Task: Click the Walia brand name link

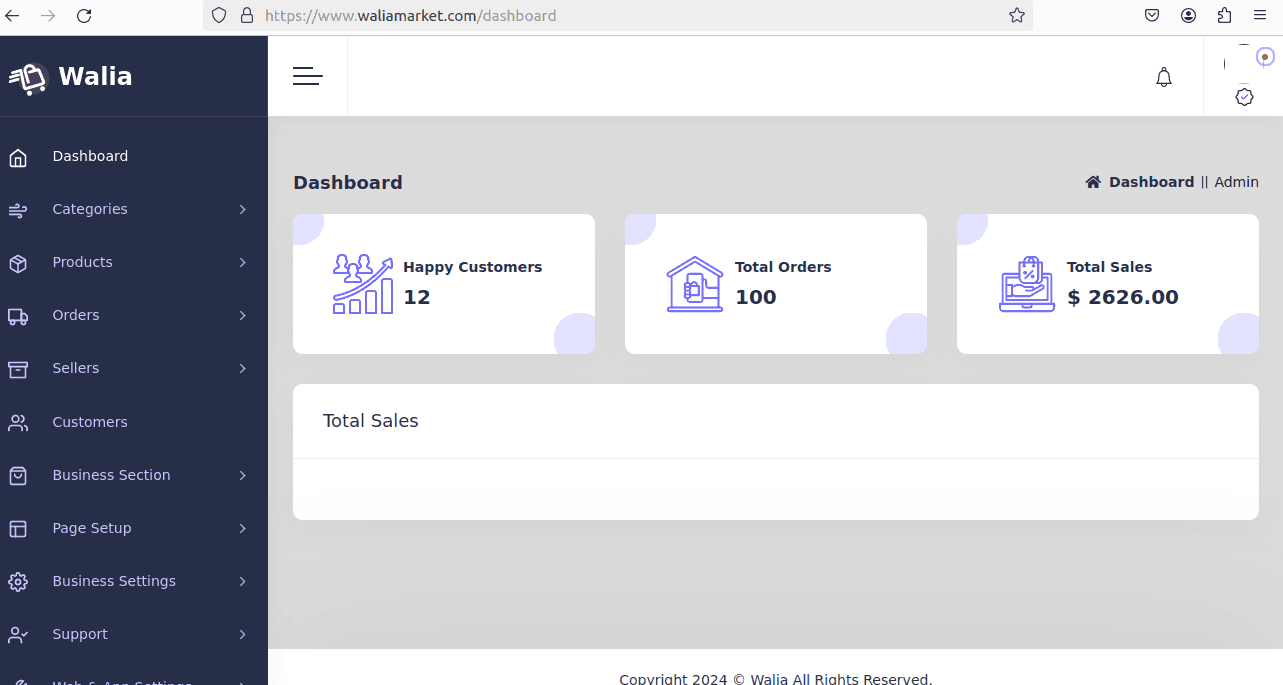Action: pos(95,77)
